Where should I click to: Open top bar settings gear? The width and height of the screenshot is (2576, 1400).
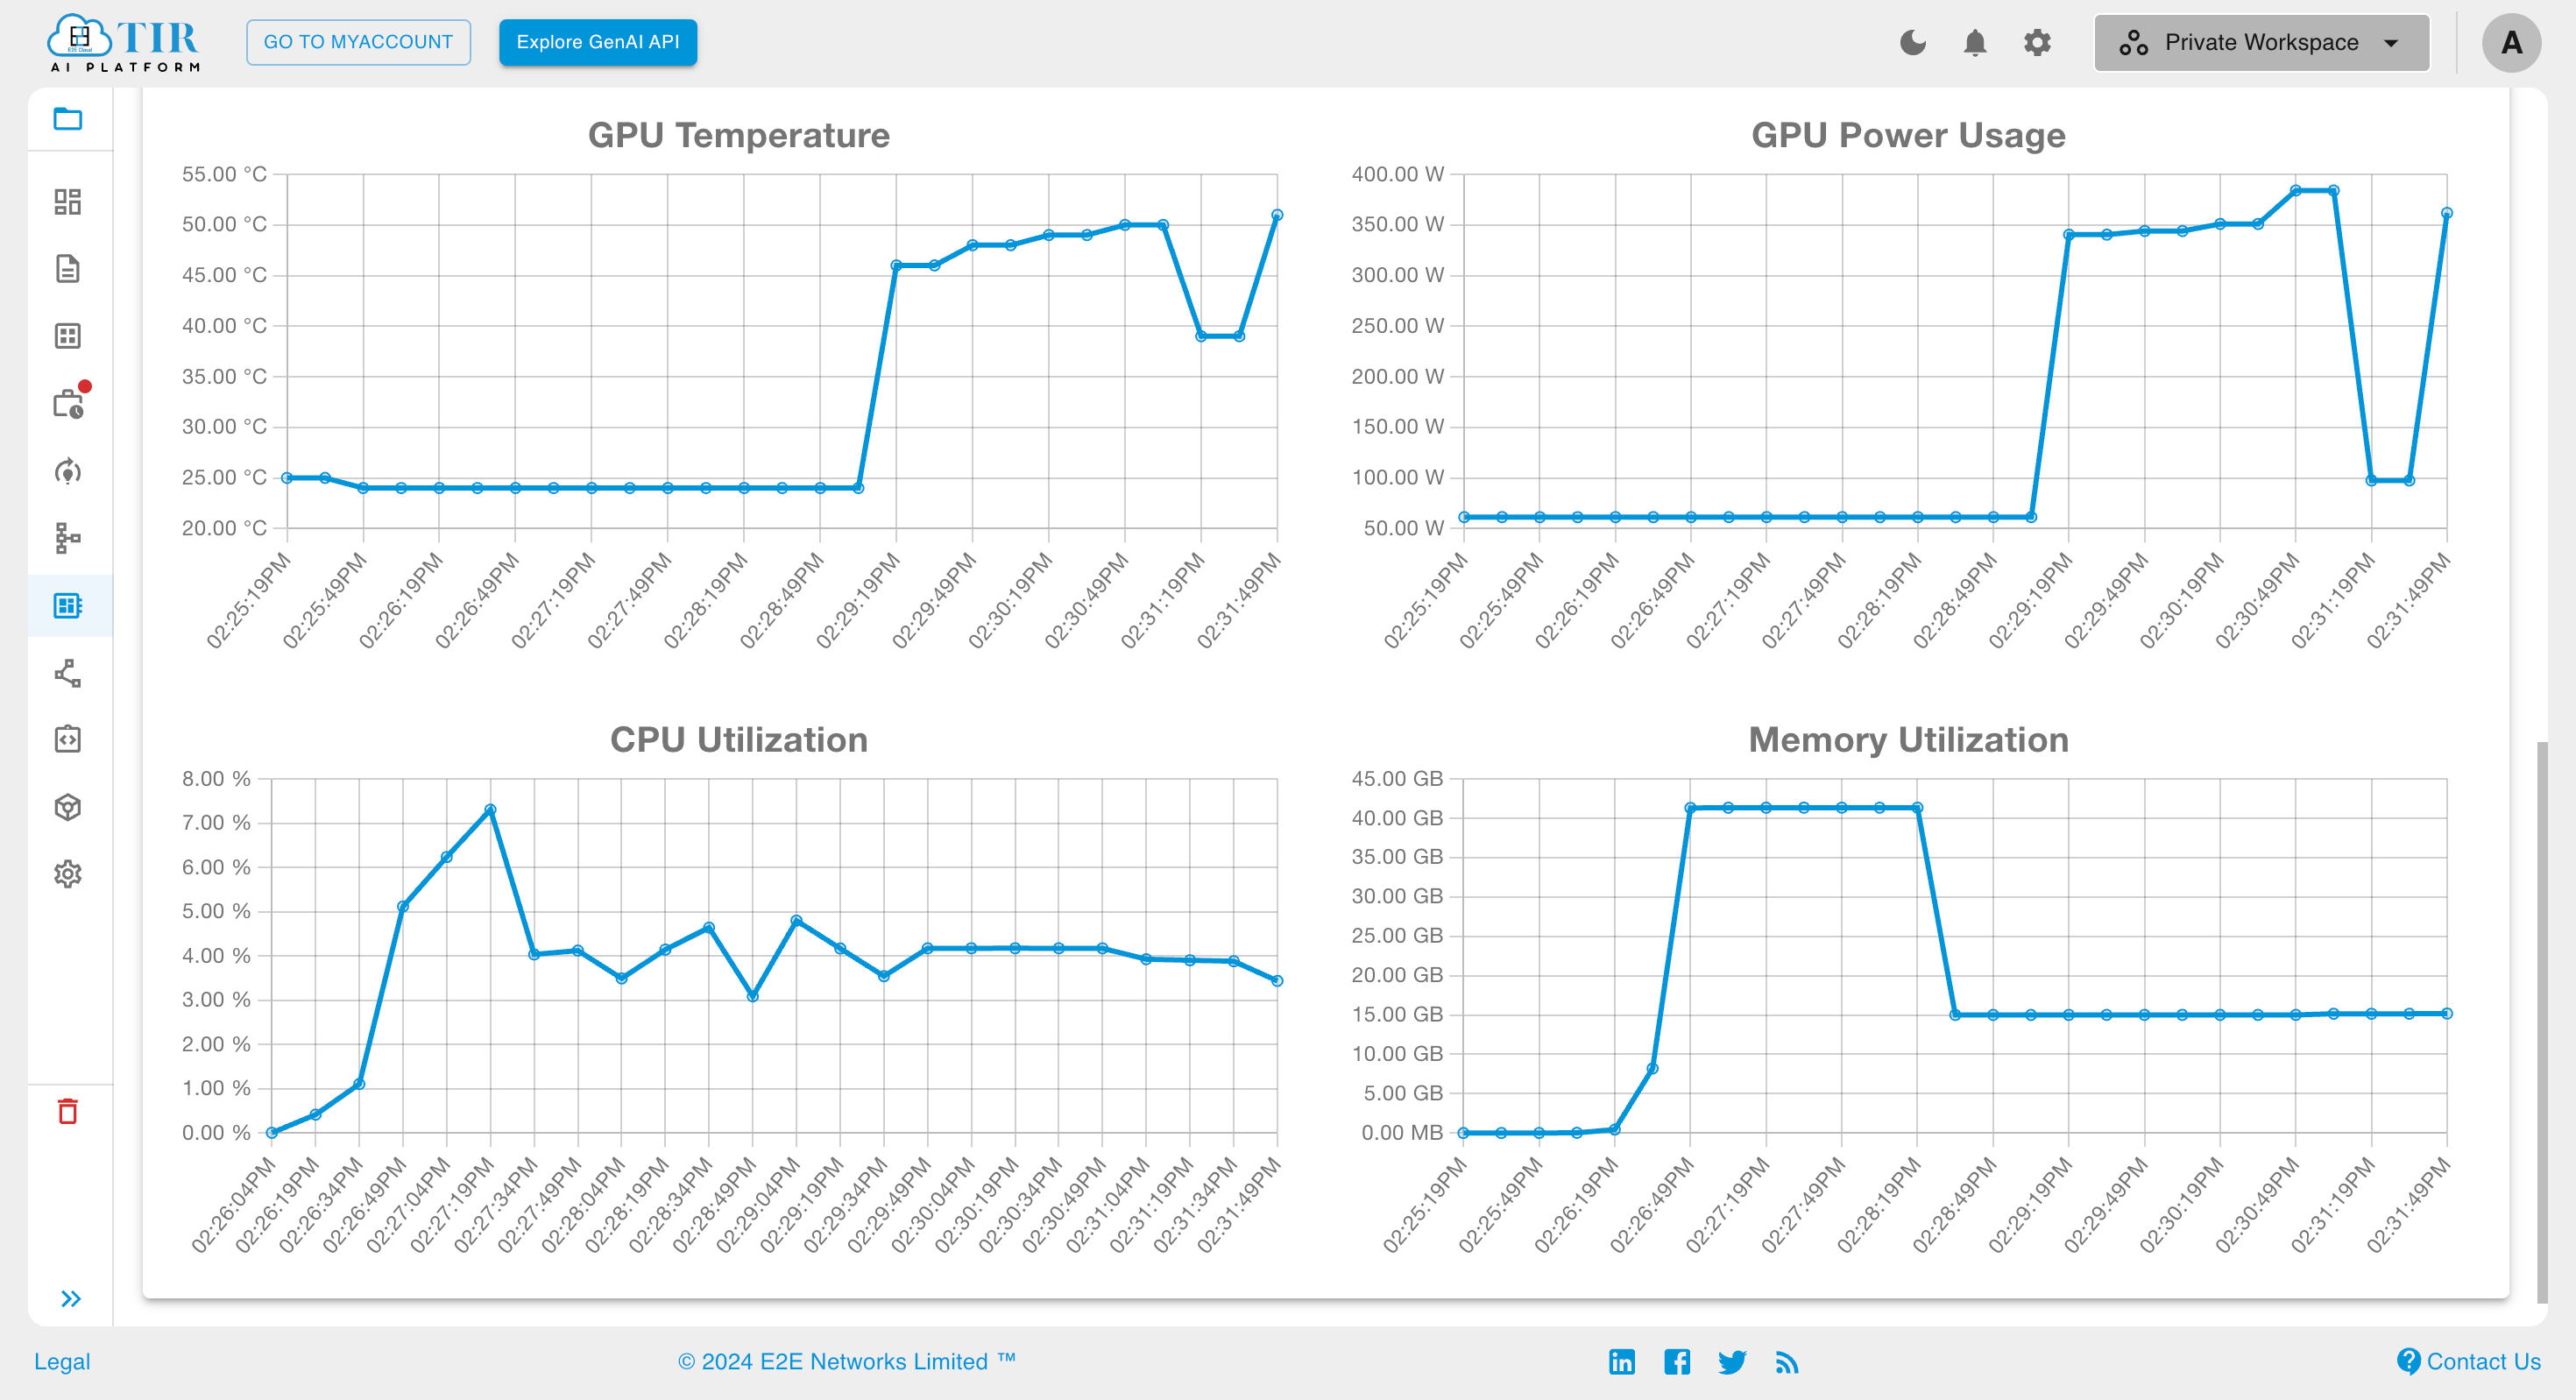coord(2037,42)
